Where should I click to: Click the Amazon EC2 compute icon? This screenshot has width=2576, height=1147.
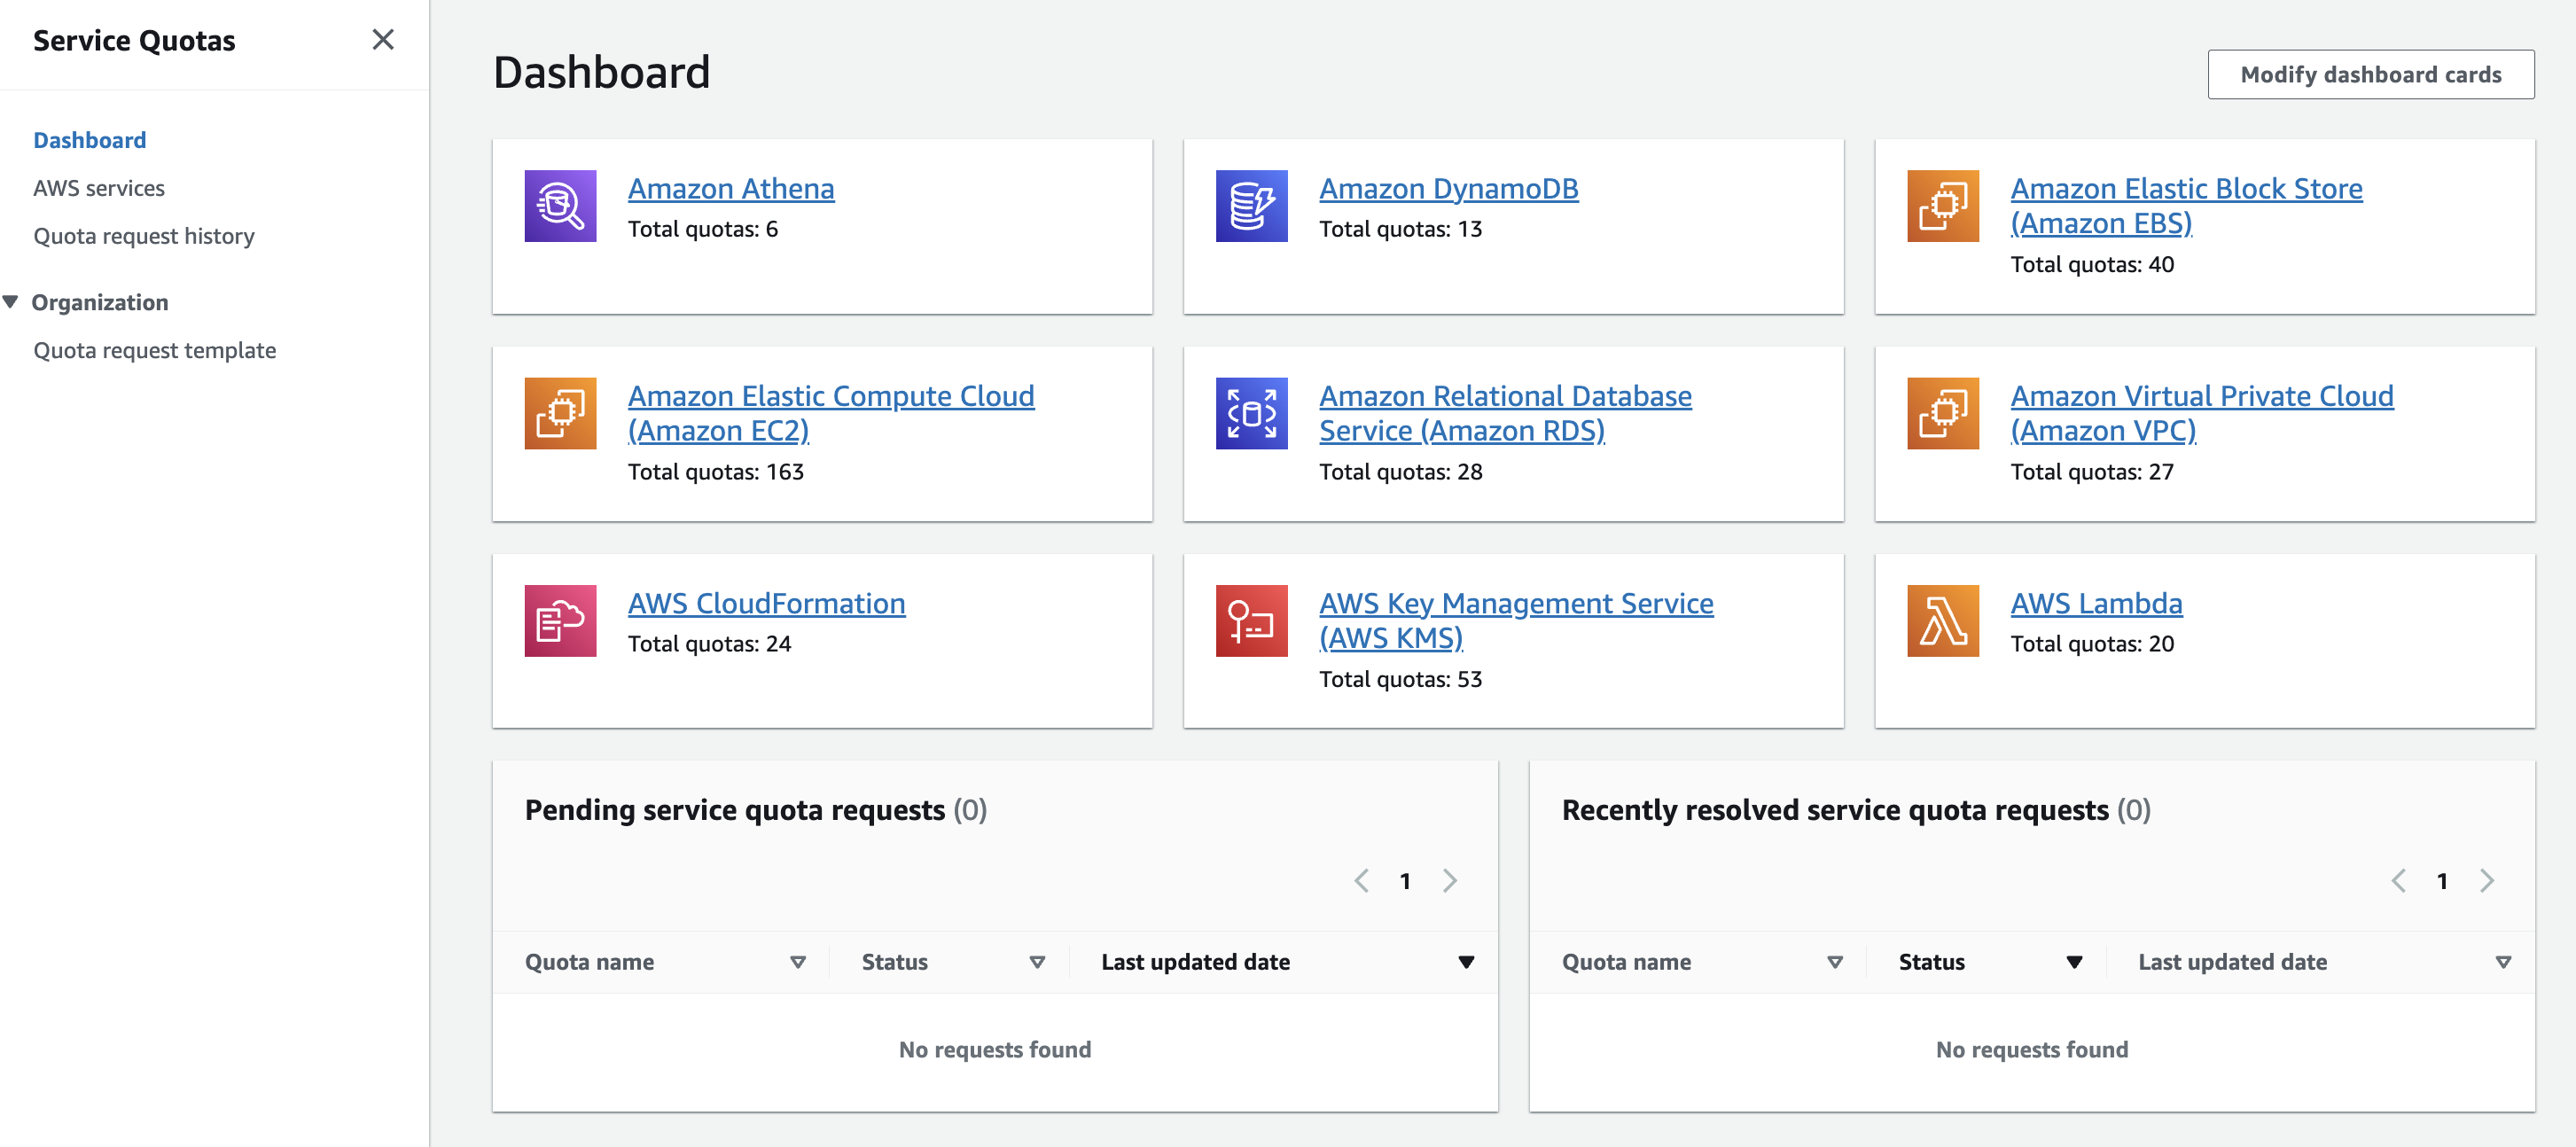[560, 412]
